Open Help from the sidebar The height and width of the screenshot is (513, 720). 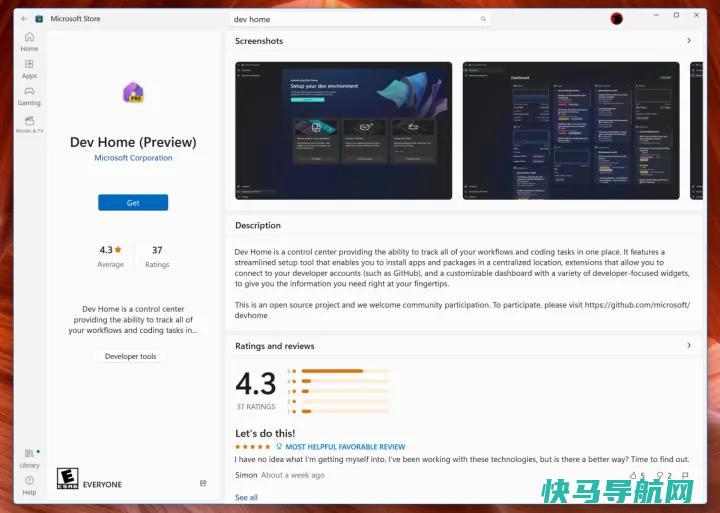[x=29, y=485]
